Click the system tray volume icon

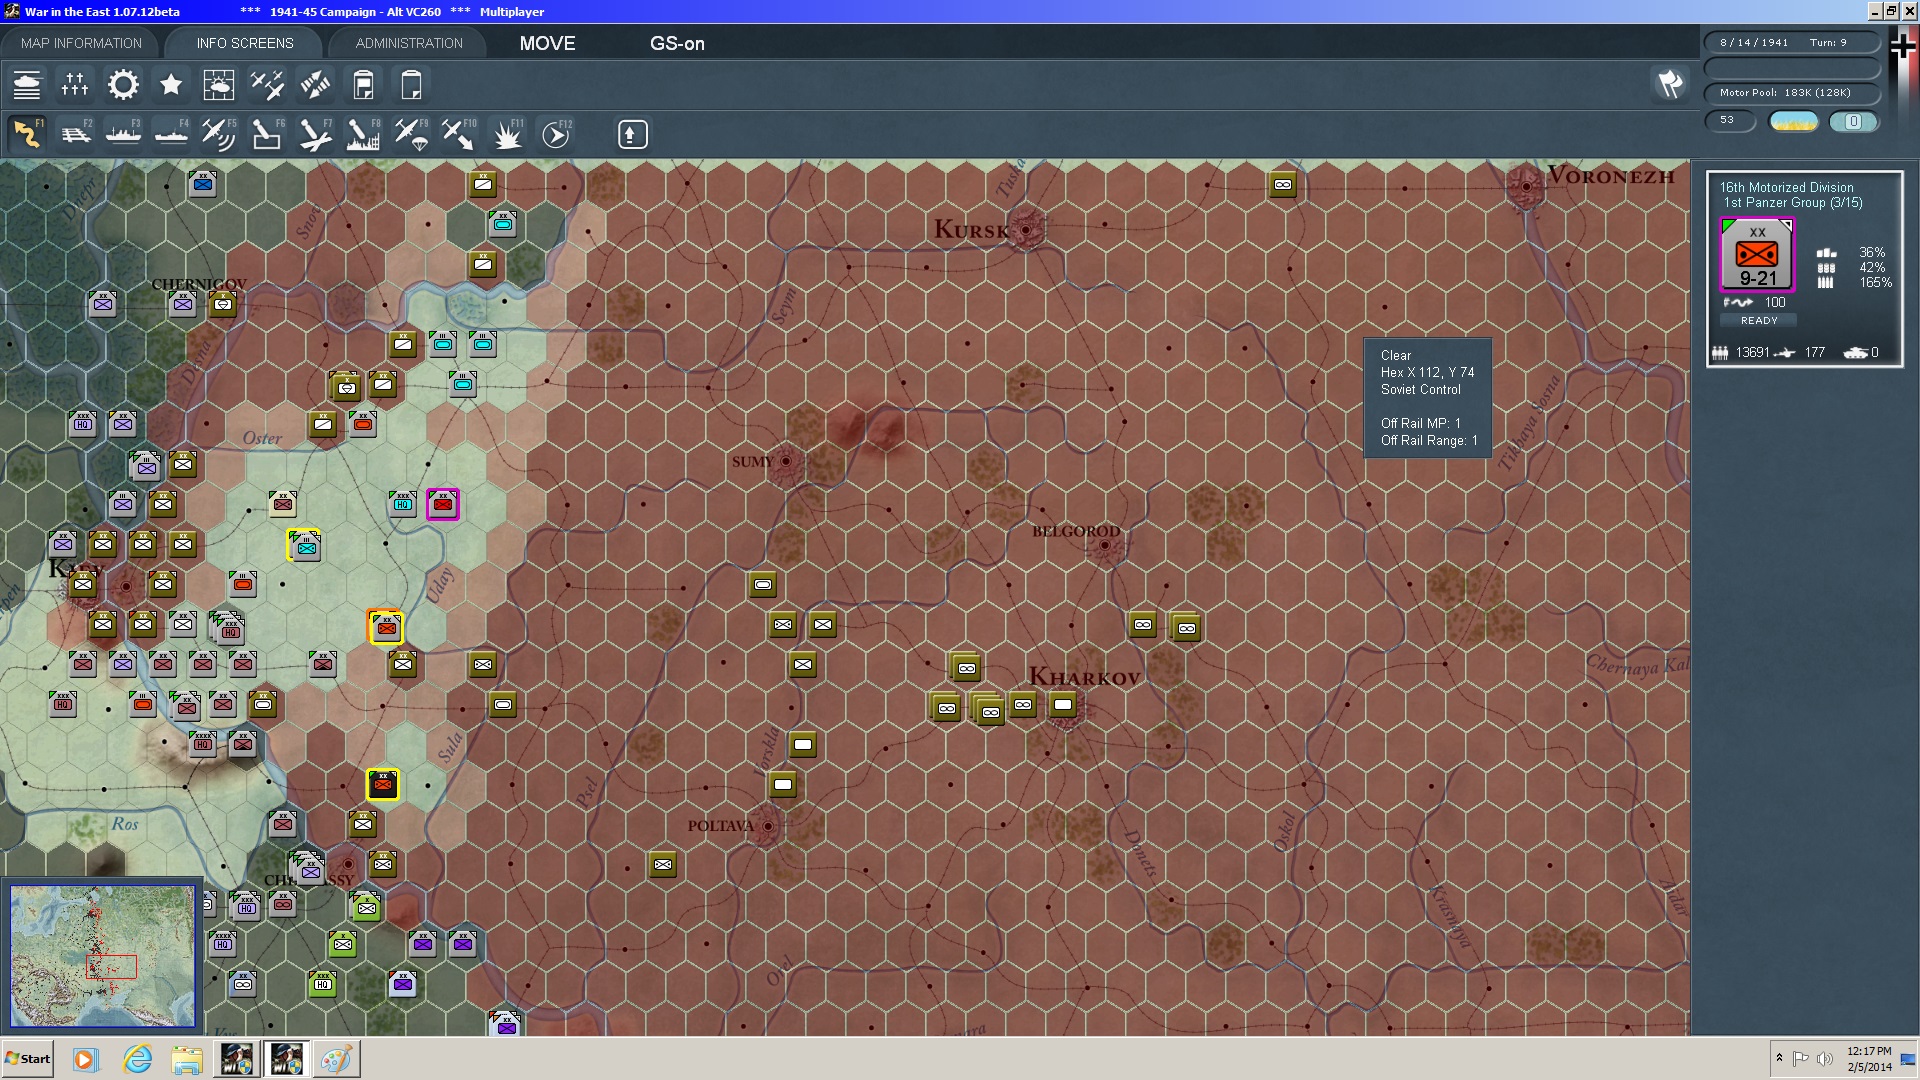click(1825, 1058)
